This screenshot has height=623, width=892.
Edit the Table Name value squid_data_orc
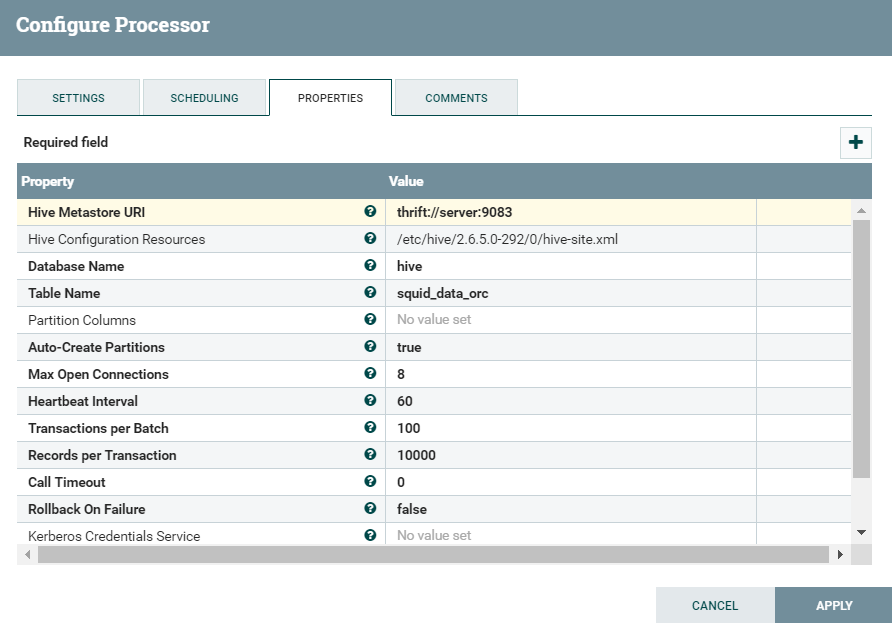570,293
